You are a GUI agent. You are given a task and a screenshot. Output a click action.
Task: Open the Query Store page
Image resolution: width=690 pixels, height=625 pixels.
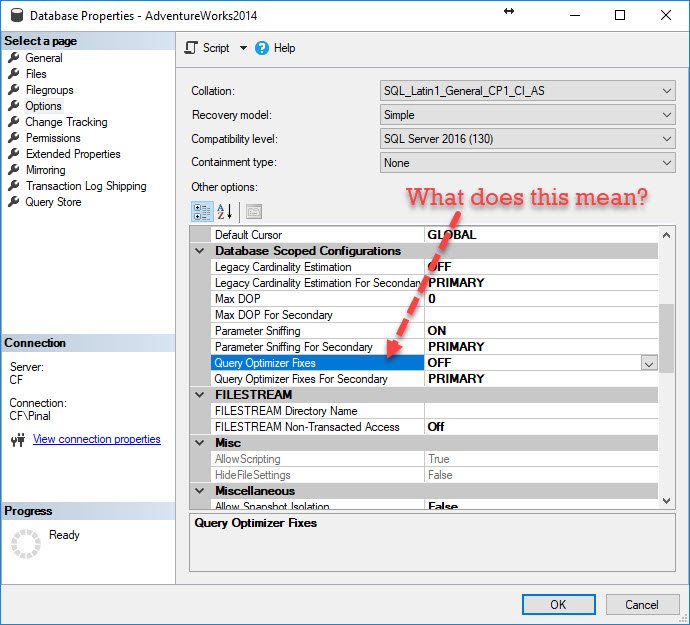coord(53,202)
